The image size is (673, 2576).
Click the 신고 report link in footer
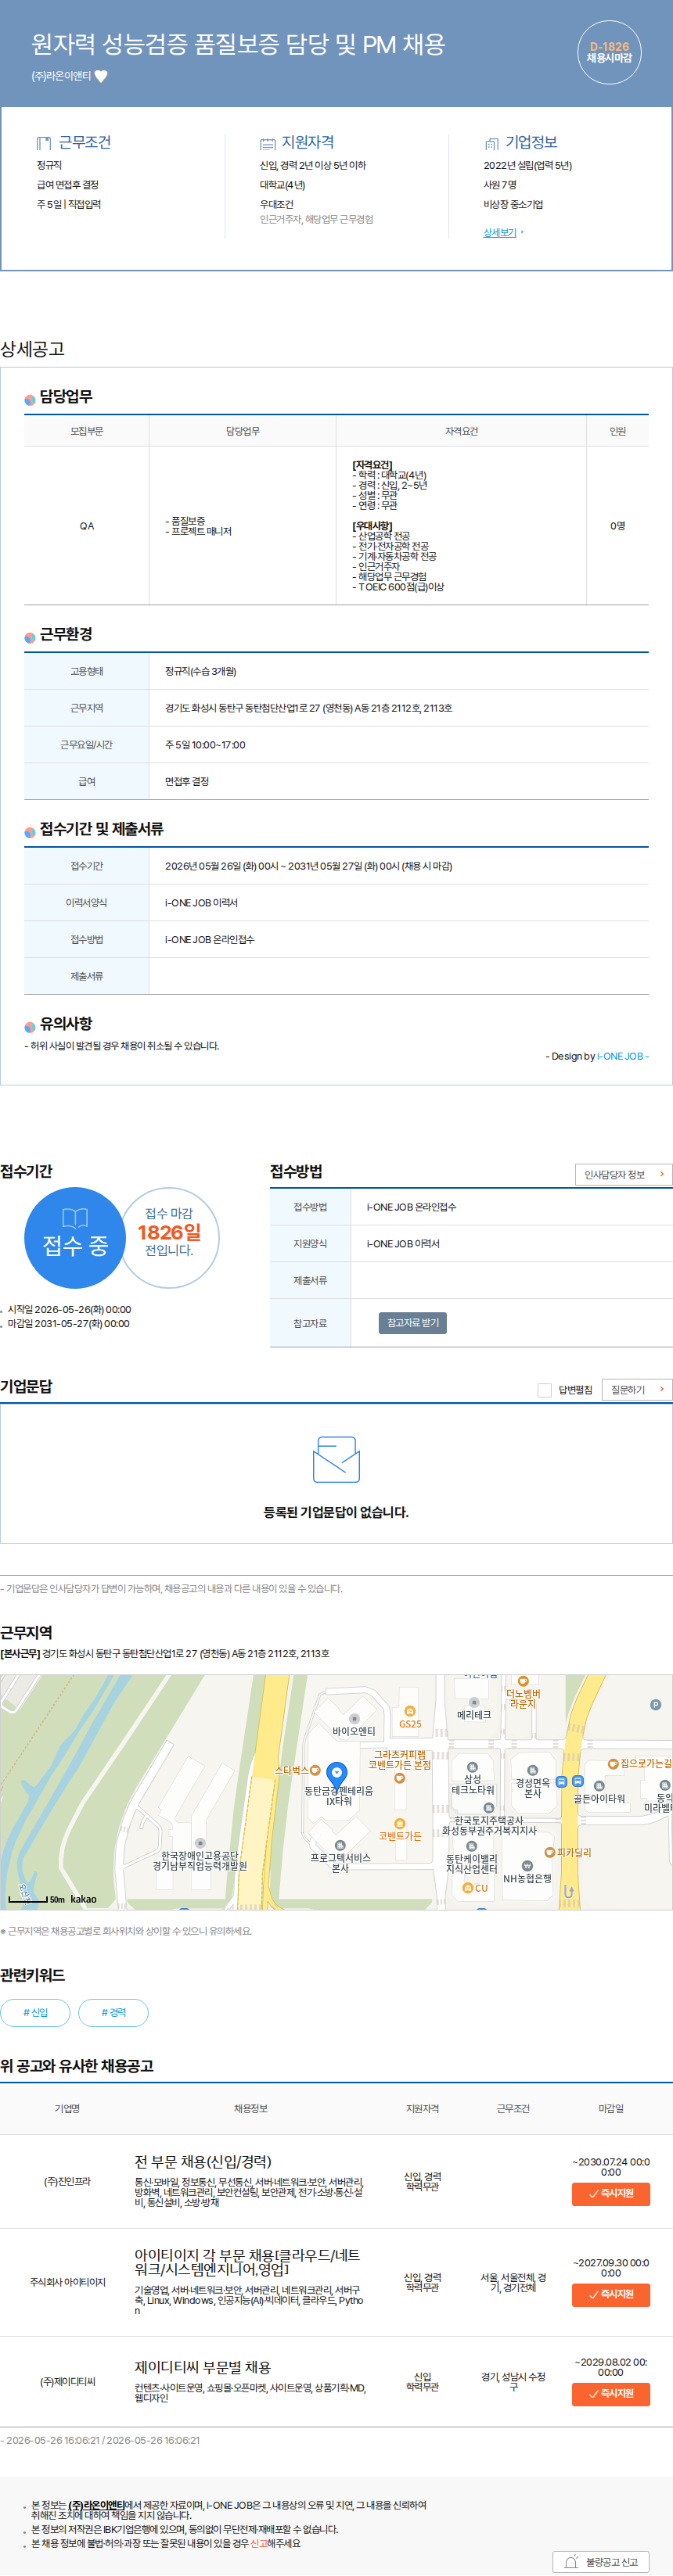[259, 2542]
